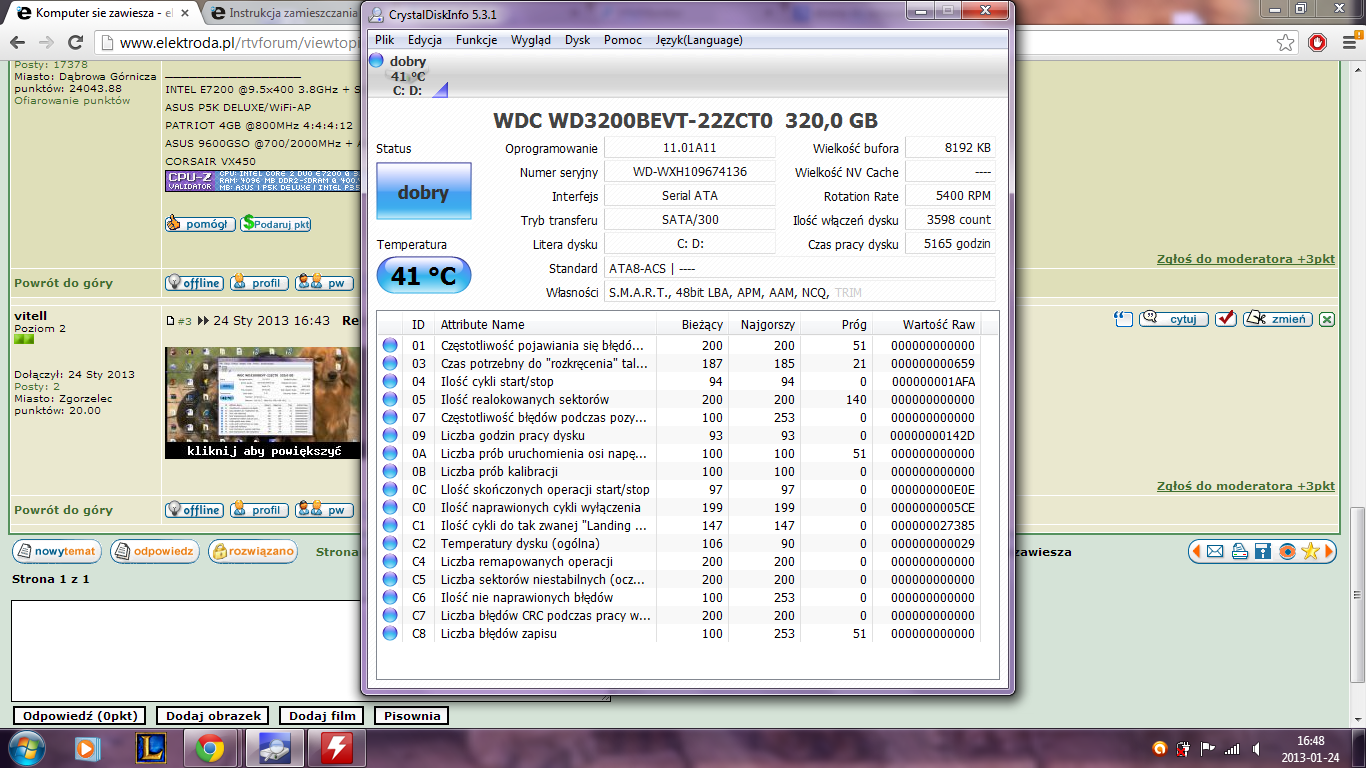Click the eye watch-topic icon
1366x768 pixels.
click(x=1287, y=551)
